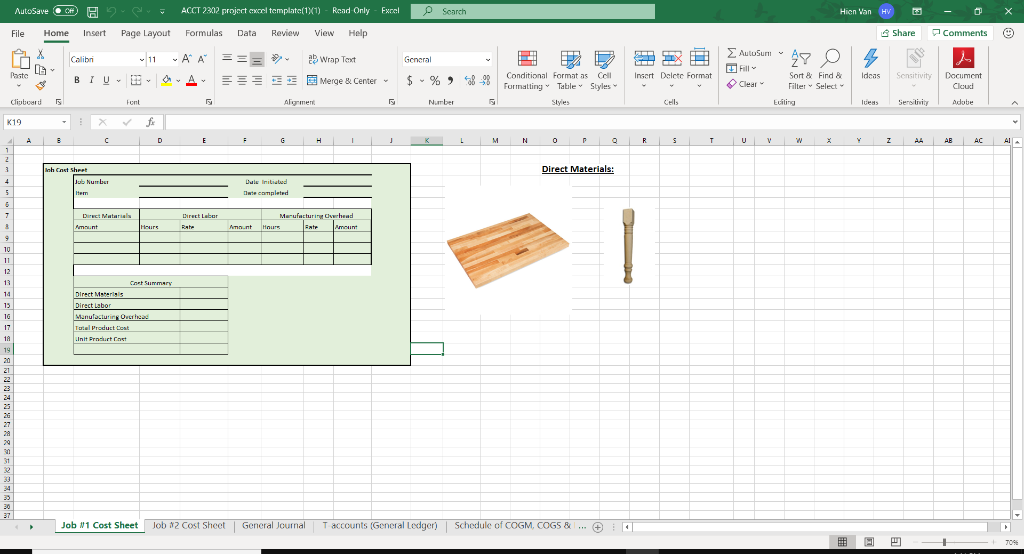Click the Comments button
1024x554 pixels.
coord(959,33)
